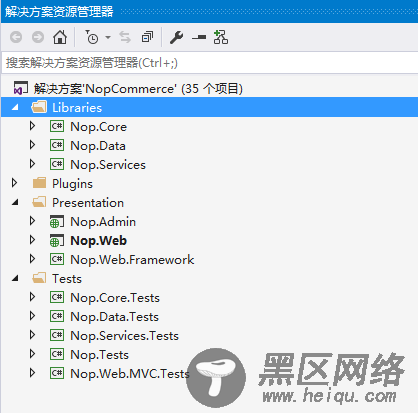
Task: Click the Tests folder icon
Action: 39,278
